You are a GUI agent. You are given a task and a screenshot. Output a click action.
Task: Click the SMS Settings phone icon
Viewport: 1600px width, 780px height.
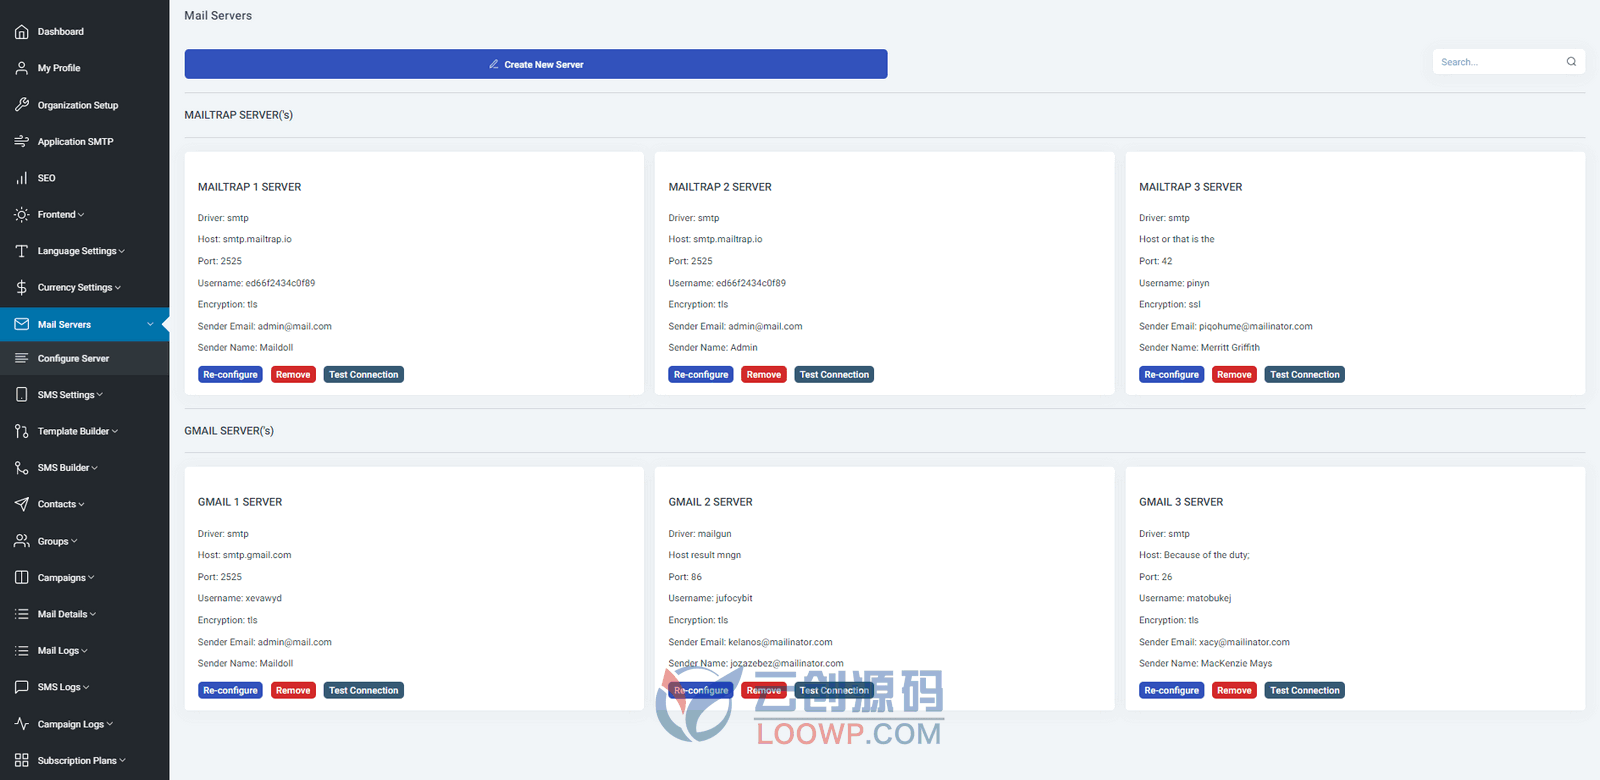coord(21,395)
